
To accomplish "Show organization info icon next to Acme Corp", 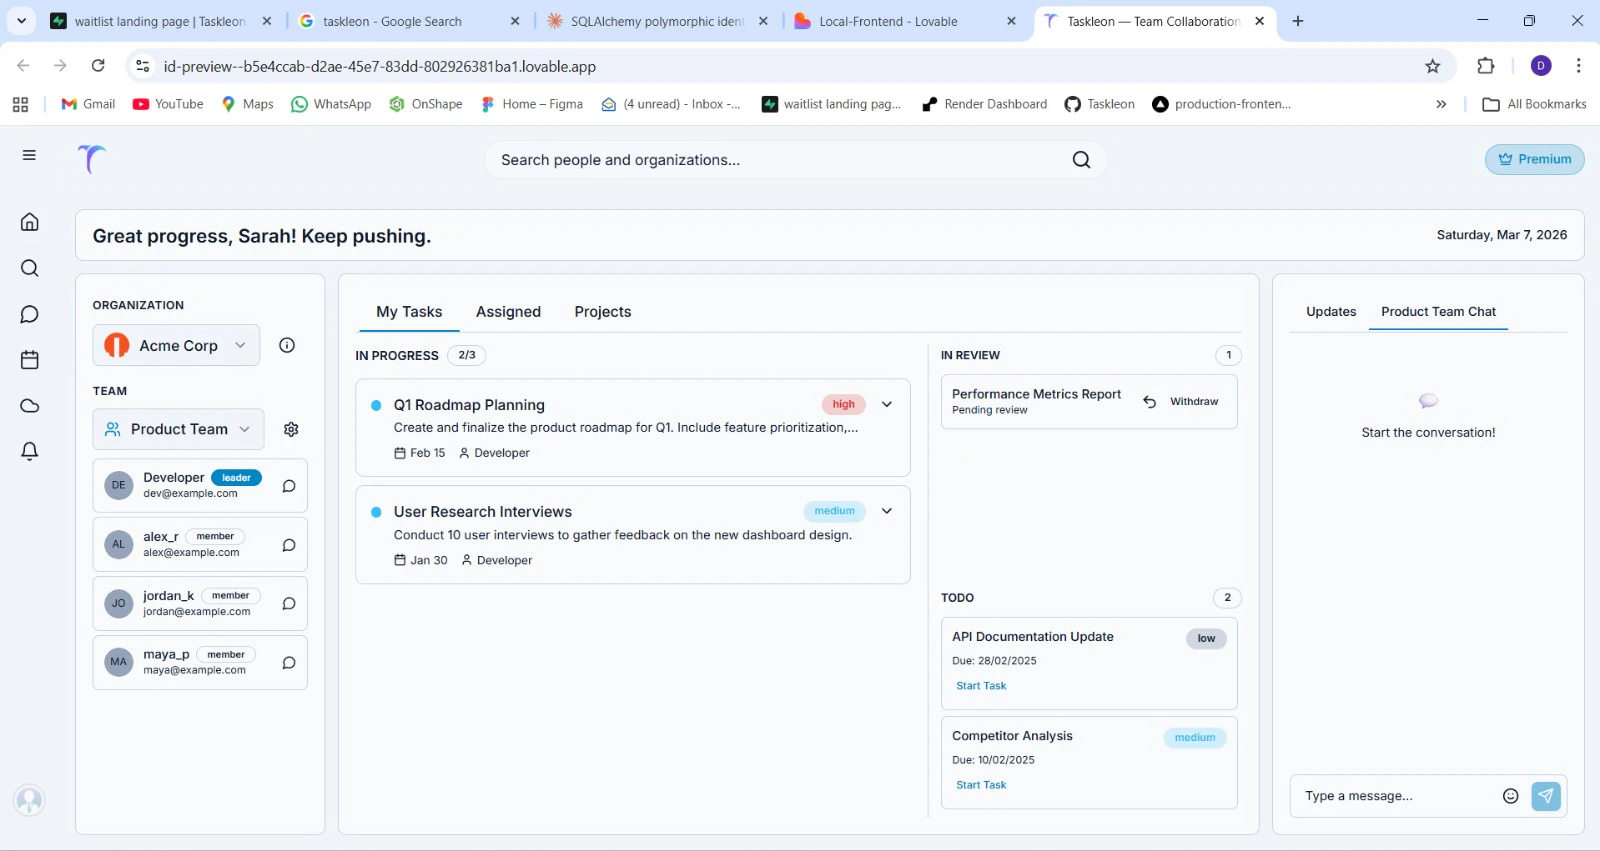I will point(287,345).
